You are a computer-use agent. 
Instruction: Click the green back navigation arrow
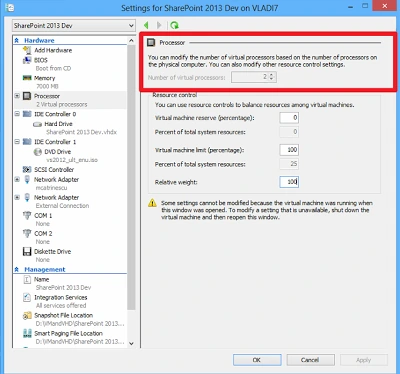146,25
